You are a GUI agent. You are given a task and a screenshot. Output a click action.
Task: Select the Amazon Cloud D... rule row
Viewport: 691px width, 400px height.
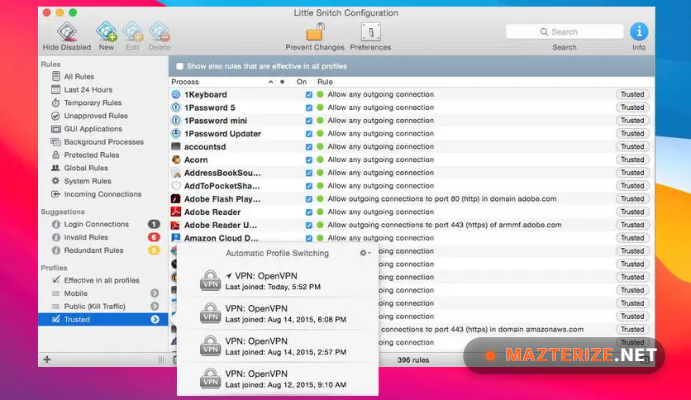[412, 238]
